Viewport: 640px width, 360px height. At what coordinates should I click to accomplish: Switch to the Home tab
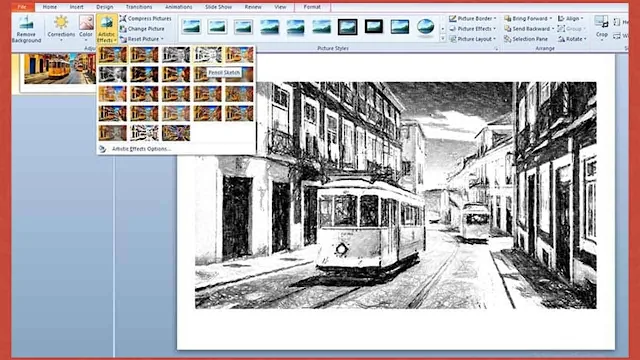tap(50, 7)
